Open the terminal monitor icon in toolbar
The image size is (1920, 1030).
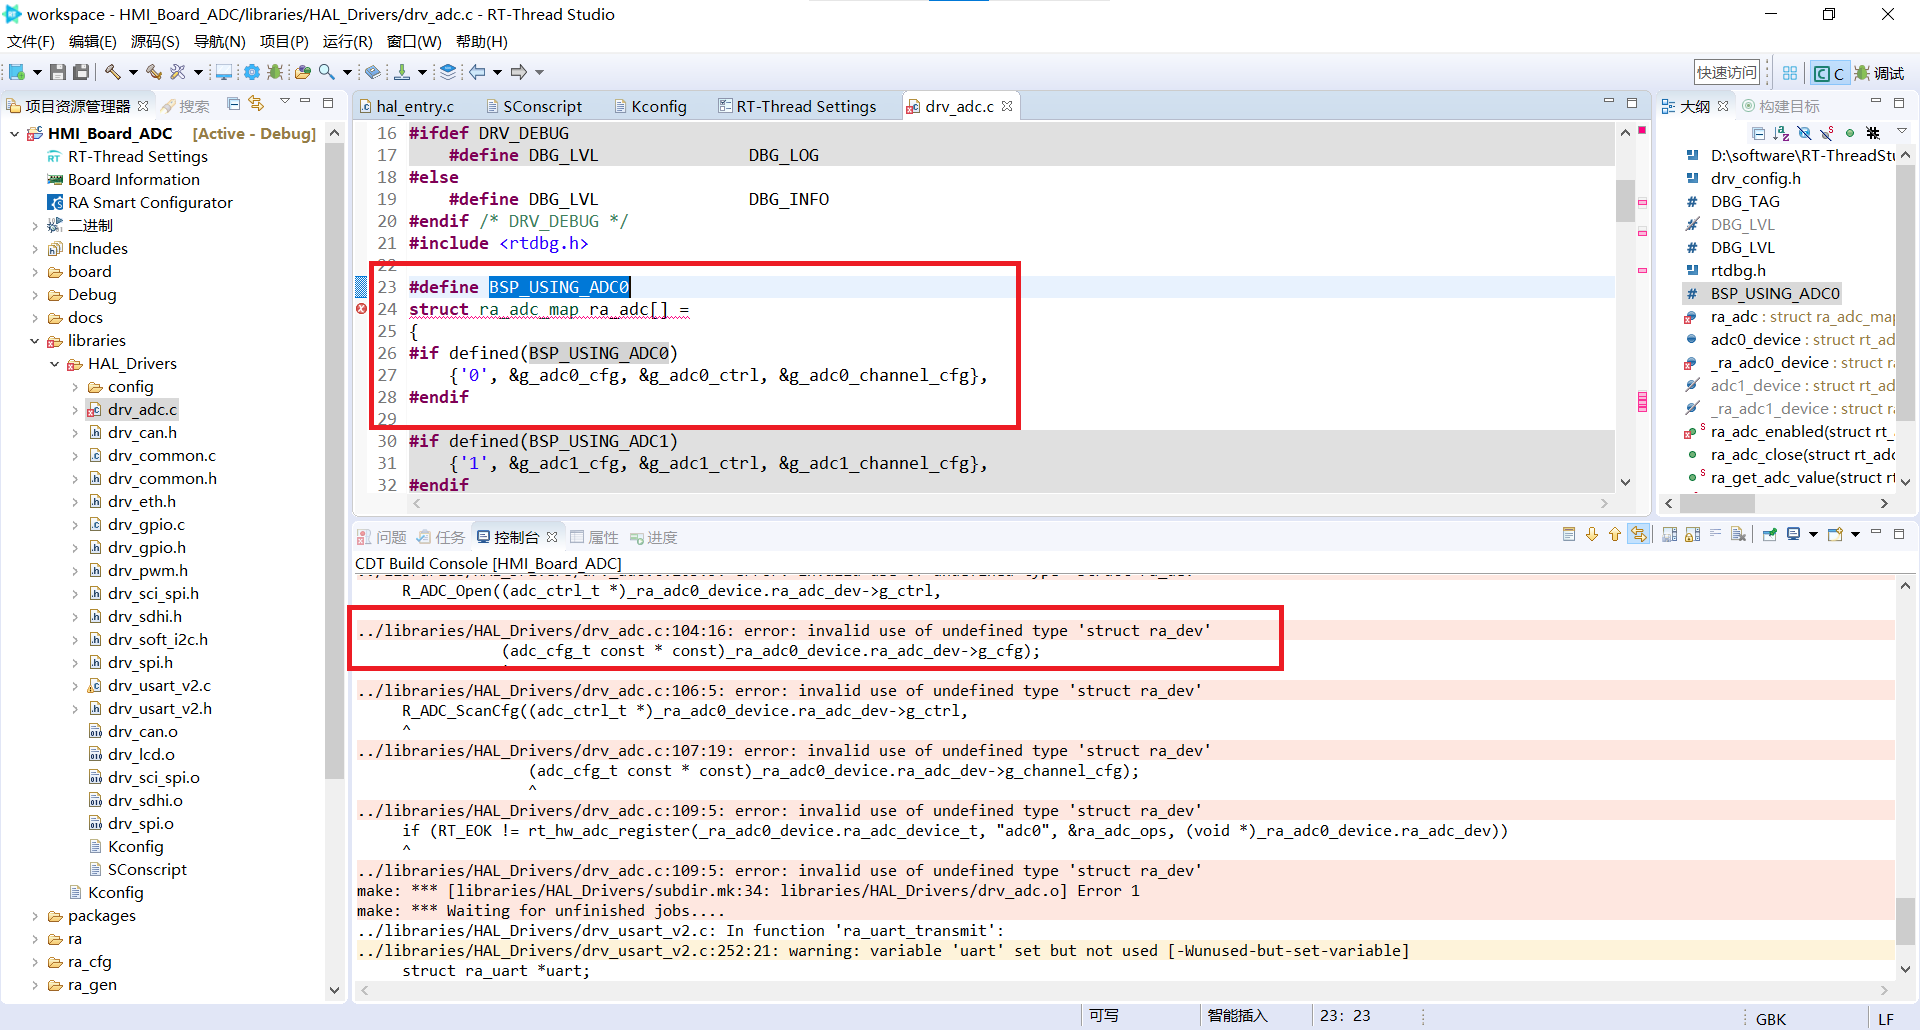224,72
